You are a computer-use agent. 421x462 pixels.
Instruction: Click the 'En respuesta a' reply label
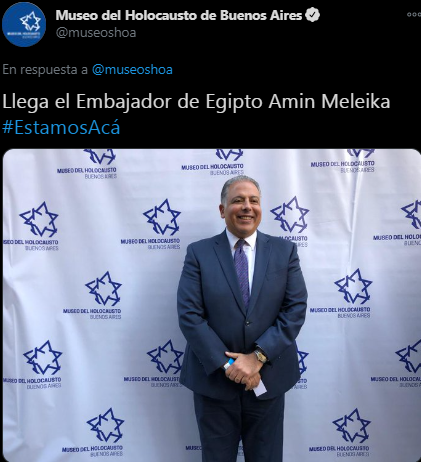tap(45, 70)
